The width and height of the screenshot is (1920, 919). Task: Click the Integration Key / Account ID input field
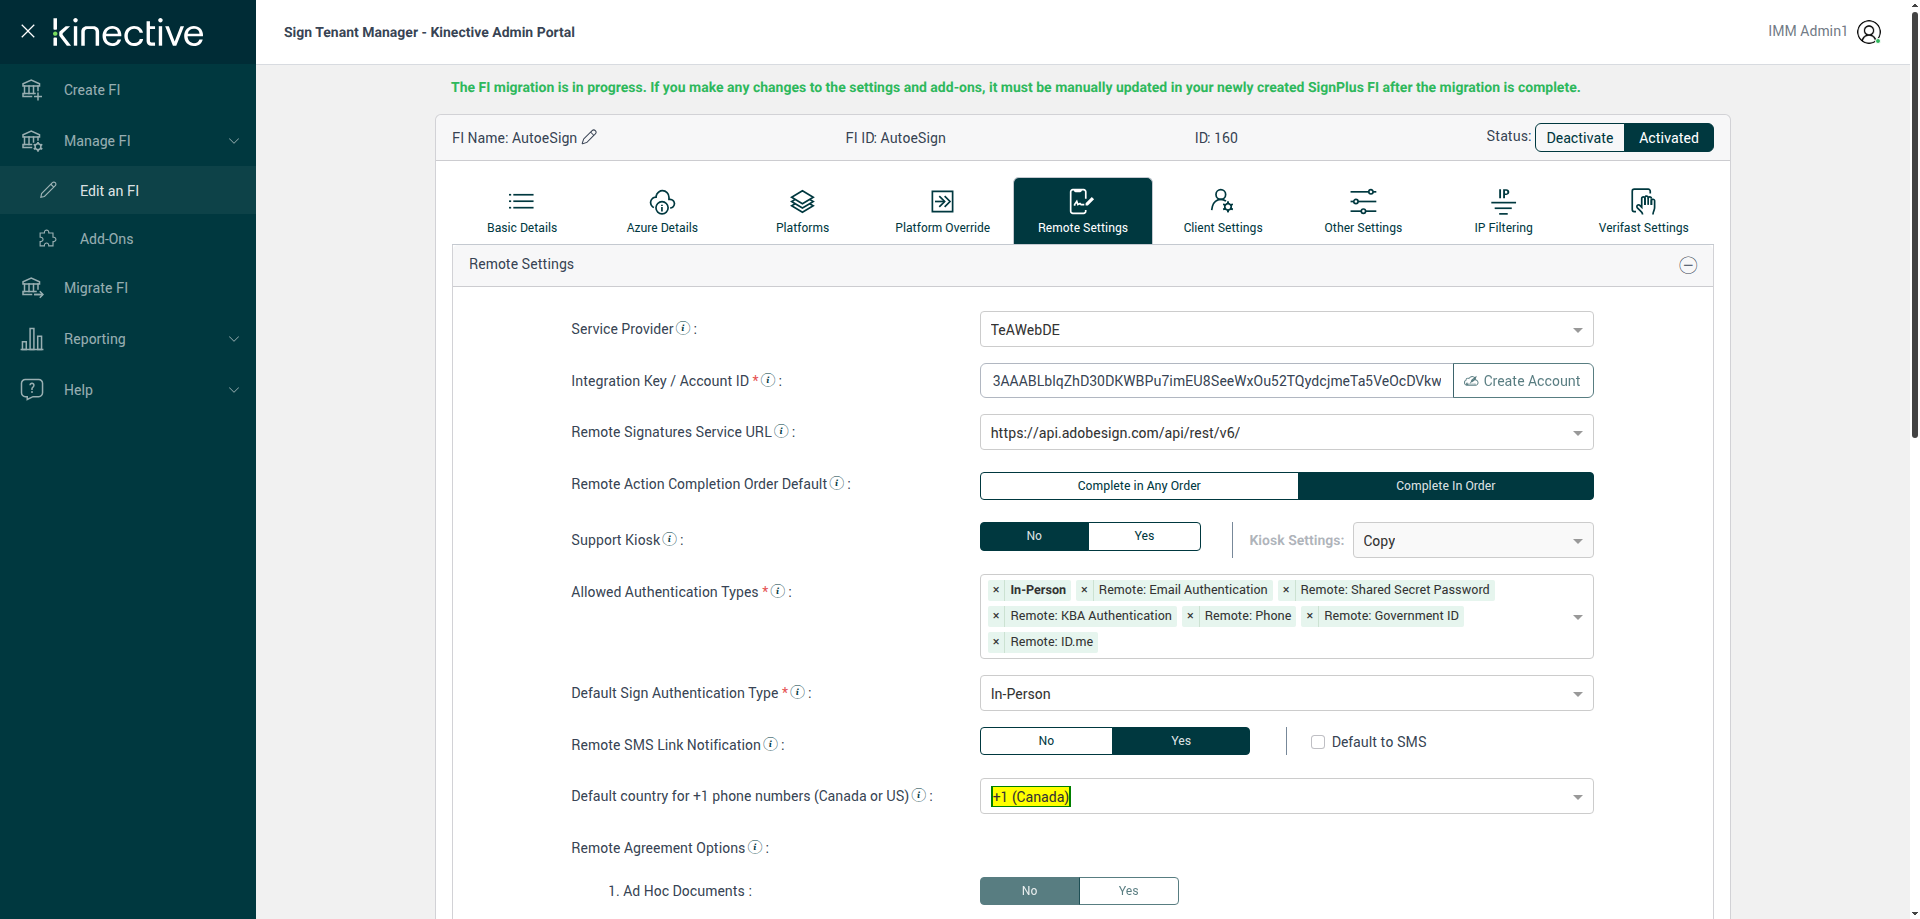point(1216,381)
